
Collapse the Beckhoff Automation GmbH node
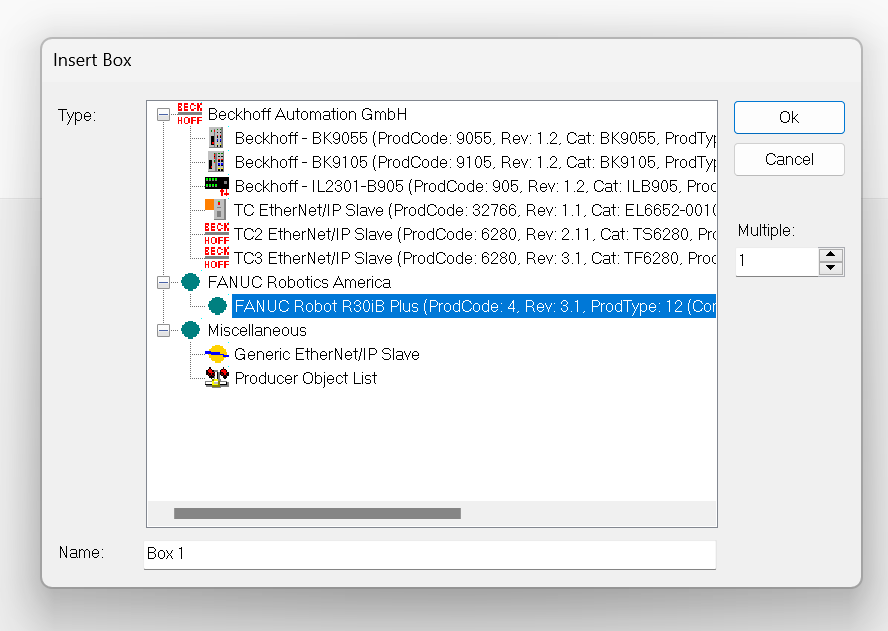(x=163, y=114)
